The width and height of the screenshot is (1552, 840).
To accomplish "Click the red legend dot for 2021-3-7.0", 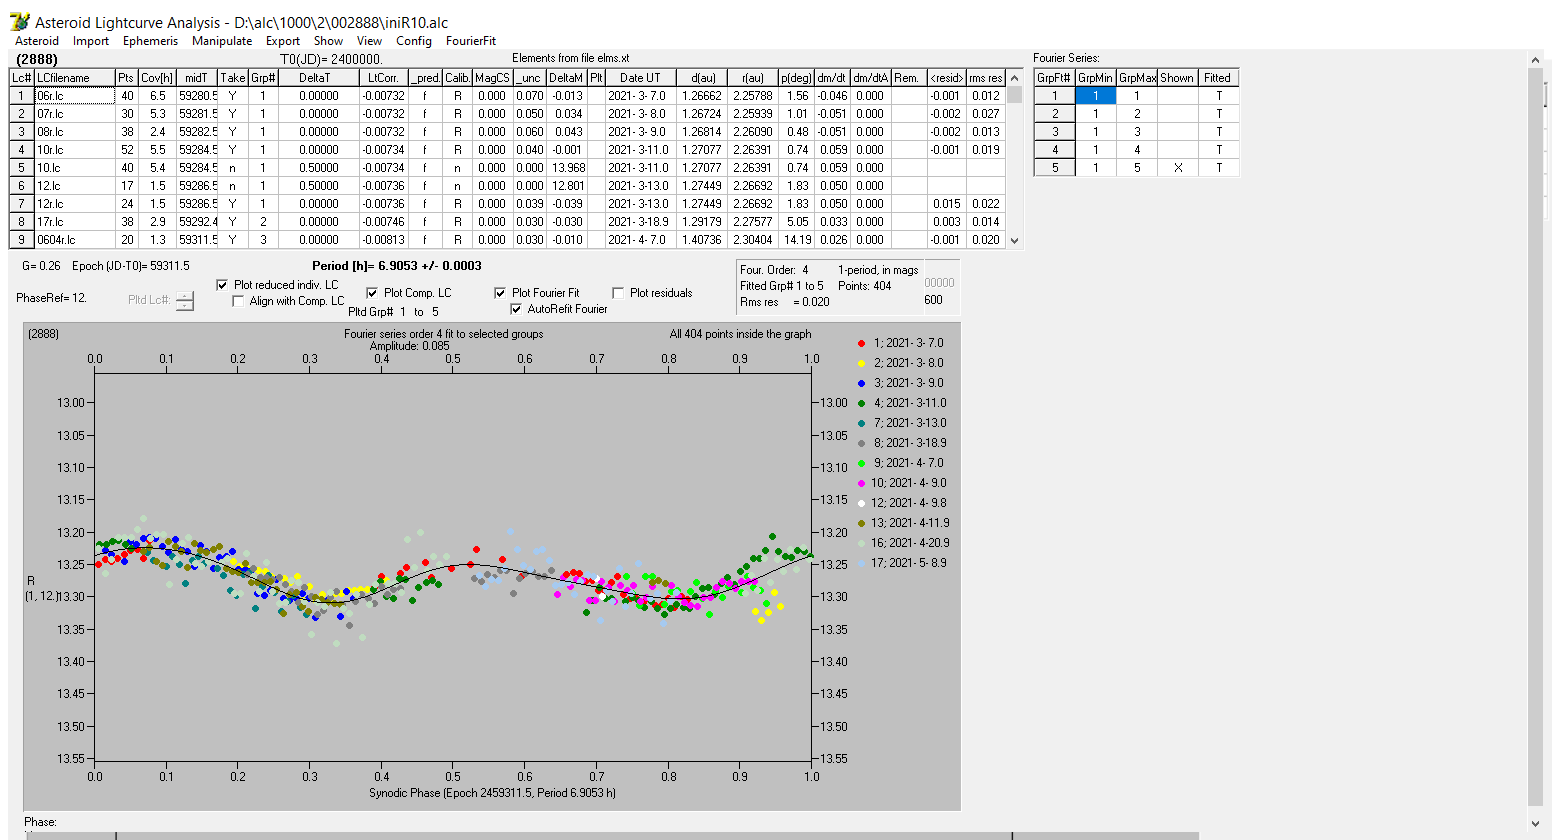I will point(861,343).
